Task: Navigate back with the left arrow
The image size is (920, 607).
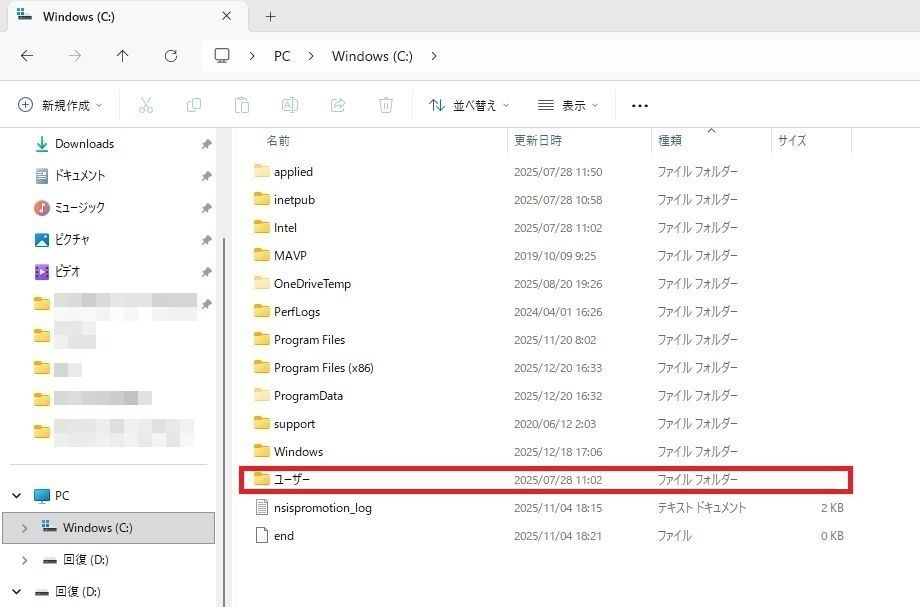Action: pyautogui.click(x=27, y=56)
